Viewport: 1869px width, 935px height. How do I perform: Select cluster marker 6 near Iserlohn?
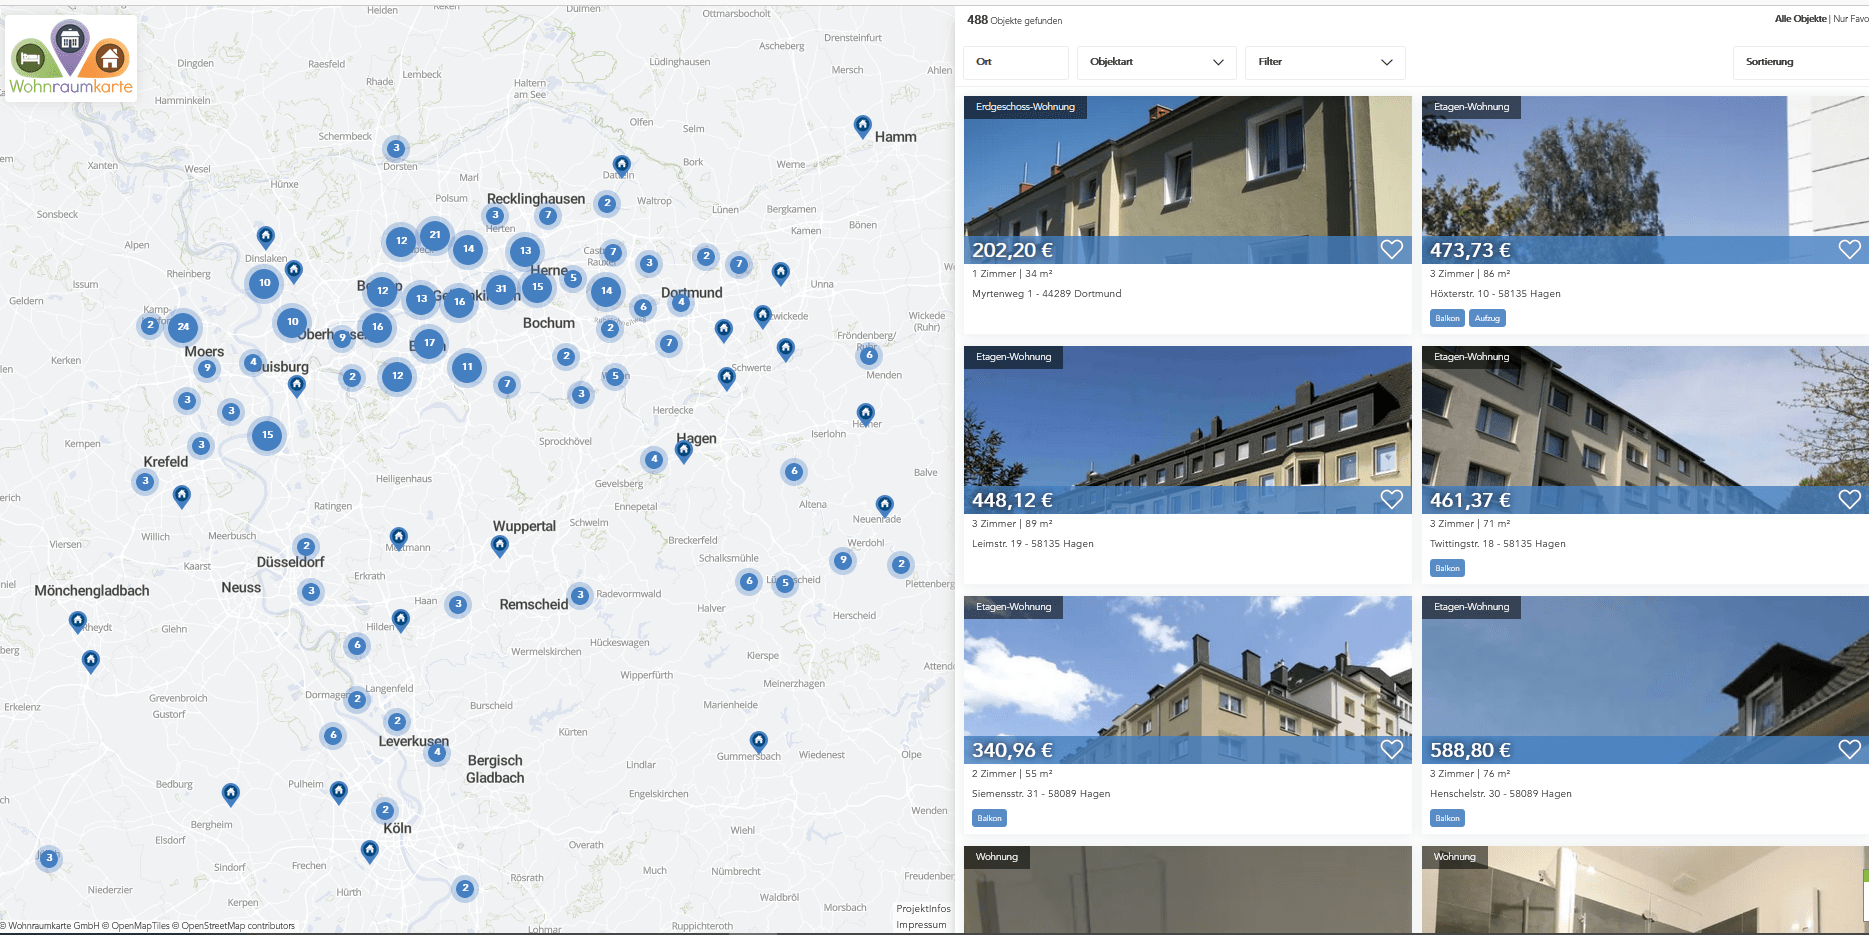click(x=794, y=471)
